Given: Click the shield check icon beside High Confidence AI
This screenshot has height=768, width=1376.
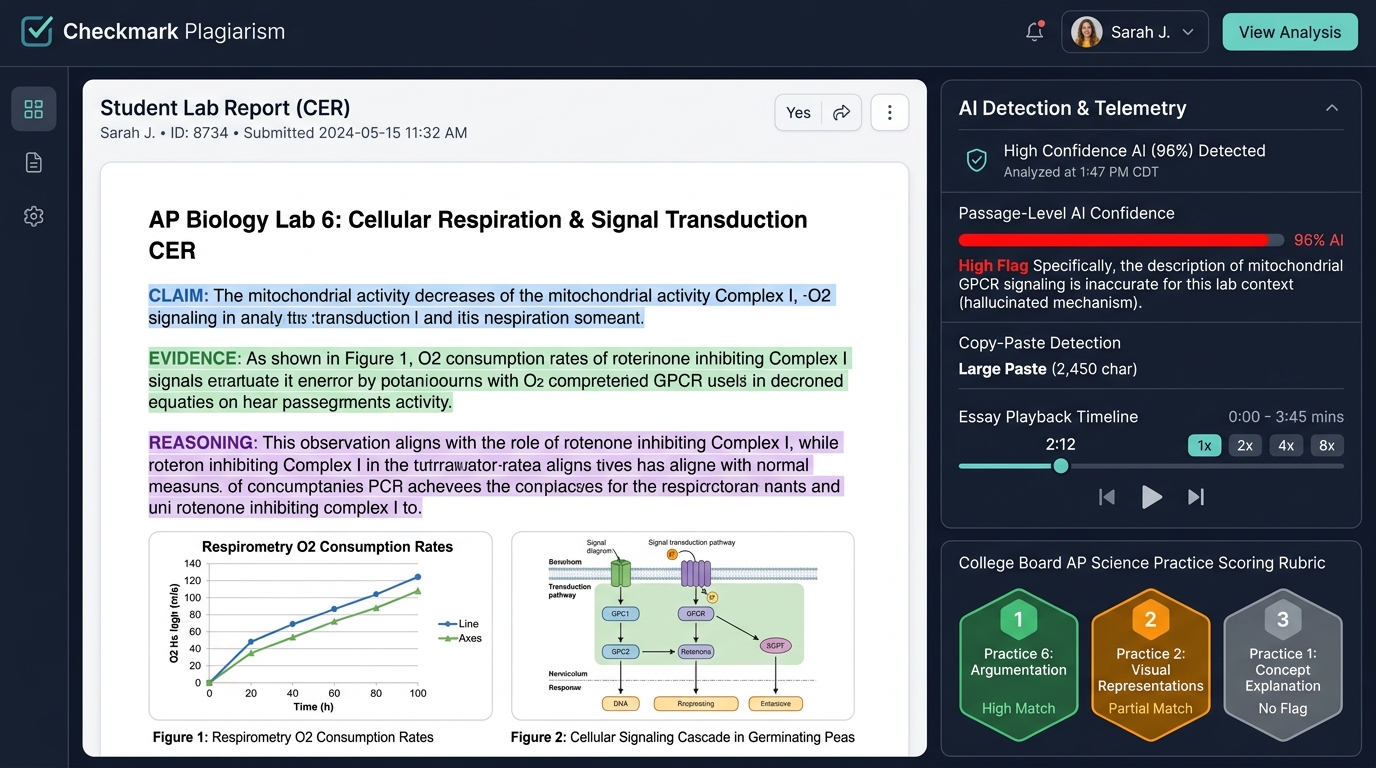Looking at the screenshot, I should tap(977, 160).
